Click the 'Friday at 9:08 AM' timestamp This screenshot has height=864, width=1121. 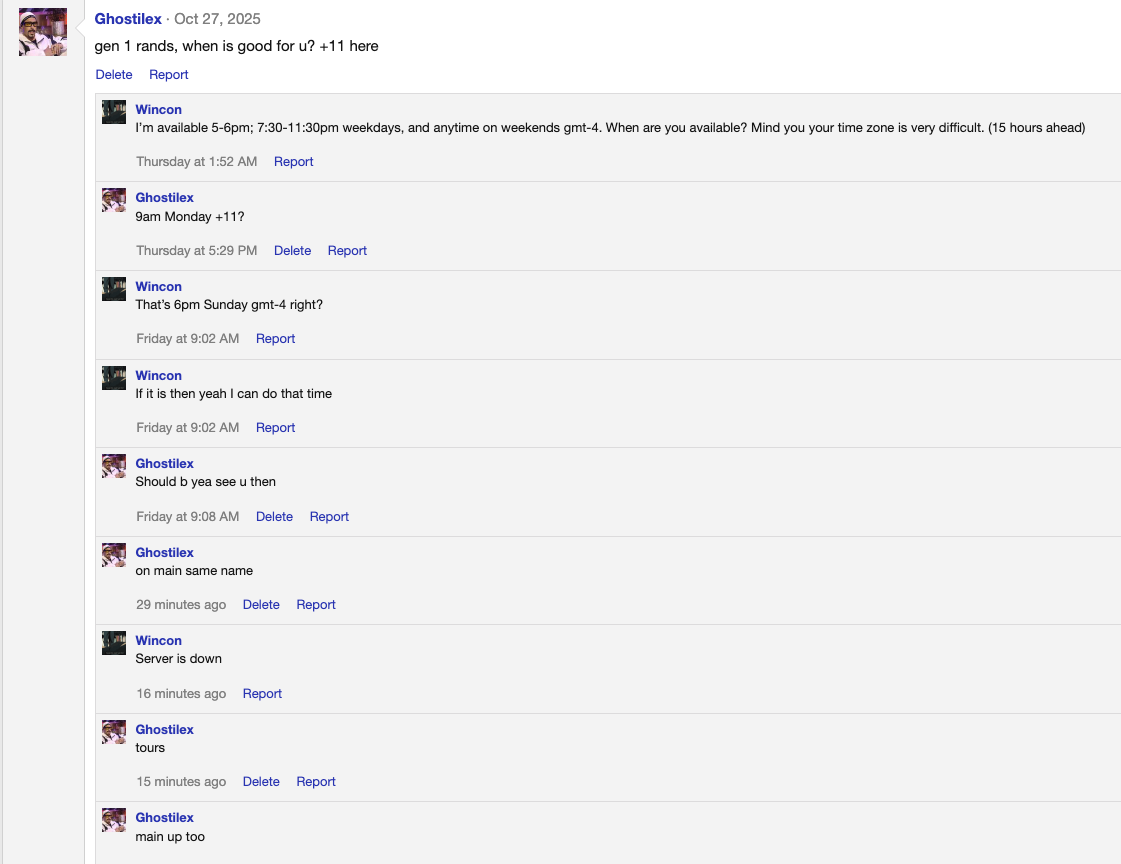coord(187,516)
